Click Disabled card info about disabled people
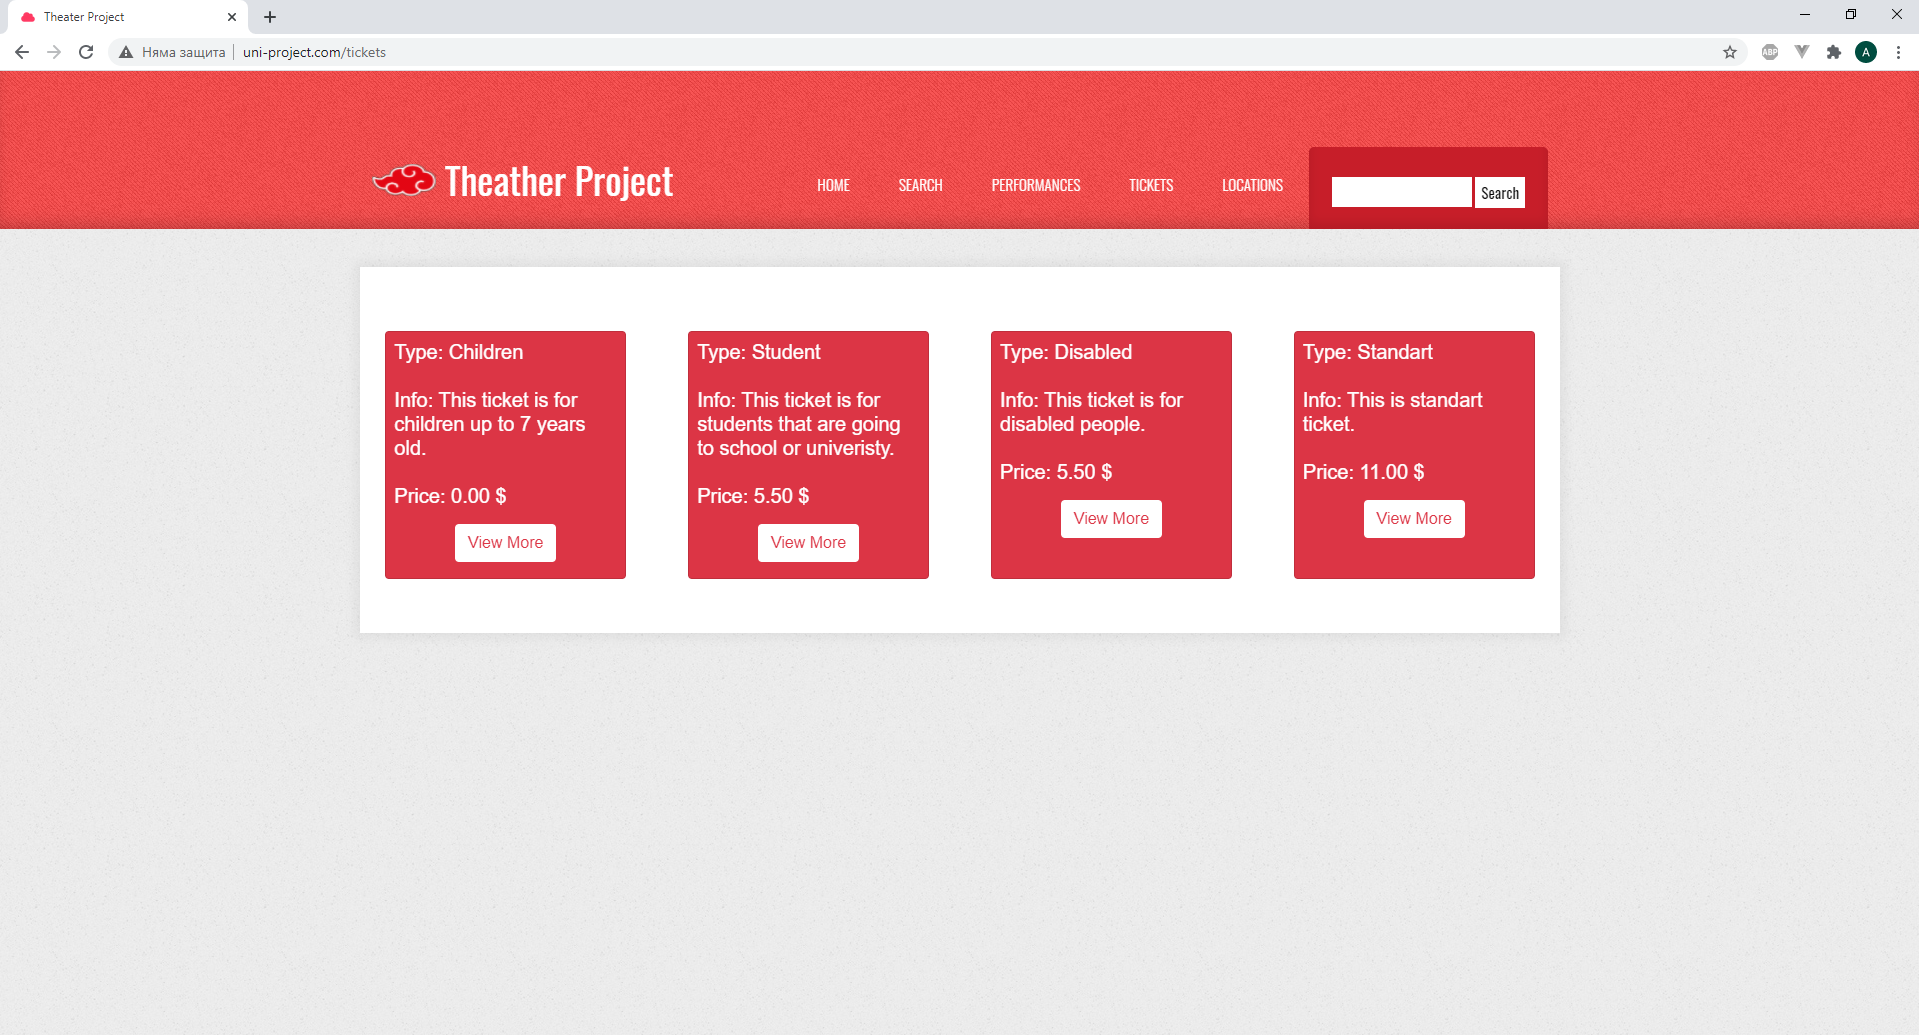 coord(1091,412)
